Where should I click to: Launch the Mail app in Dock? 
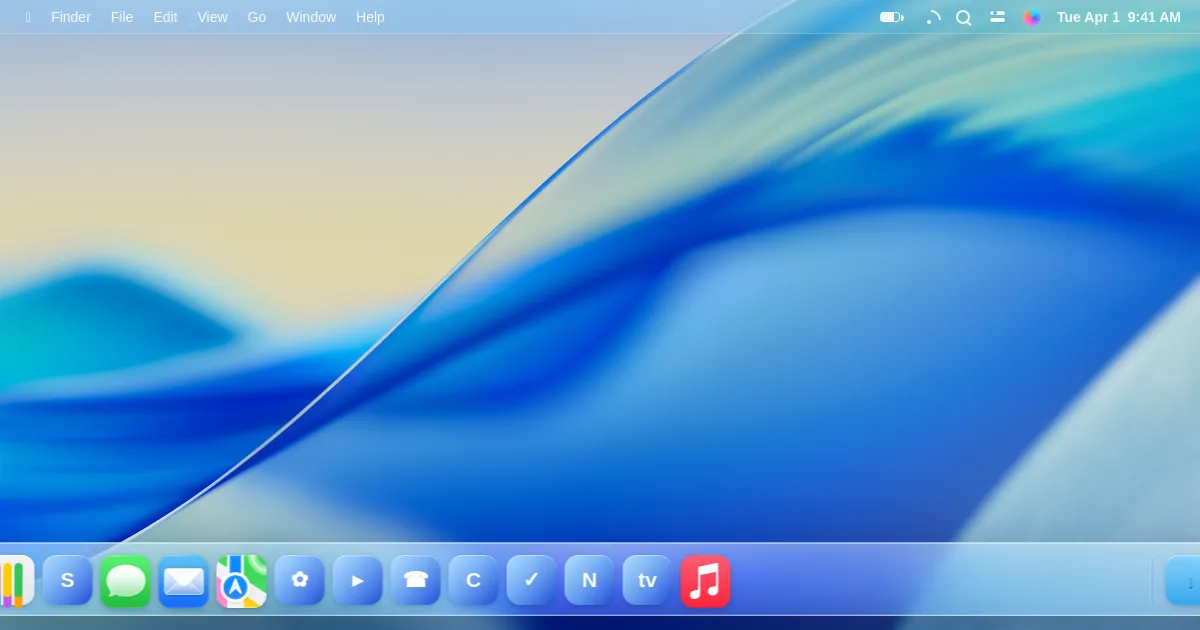[x=183, y=581]
